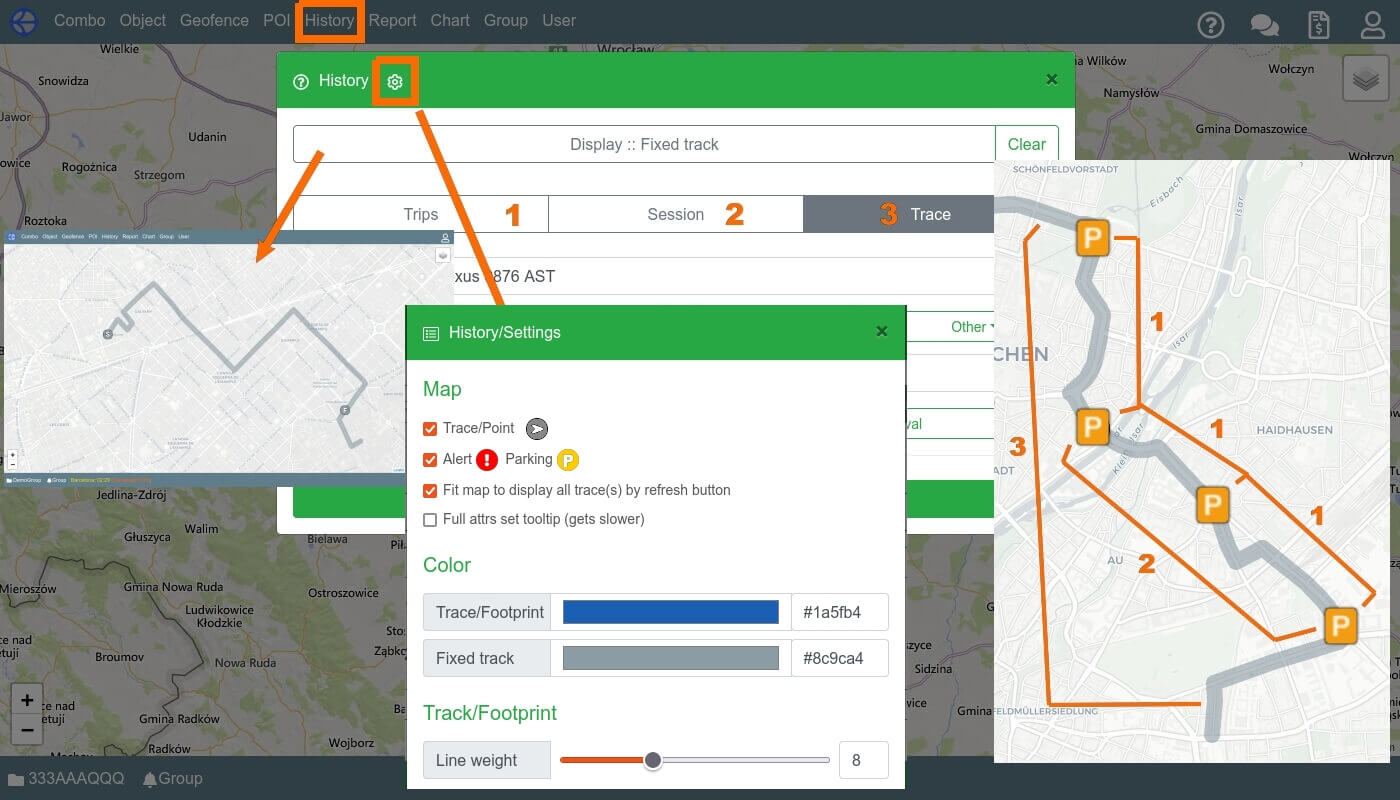Zoom in on the map

(27, 700)
